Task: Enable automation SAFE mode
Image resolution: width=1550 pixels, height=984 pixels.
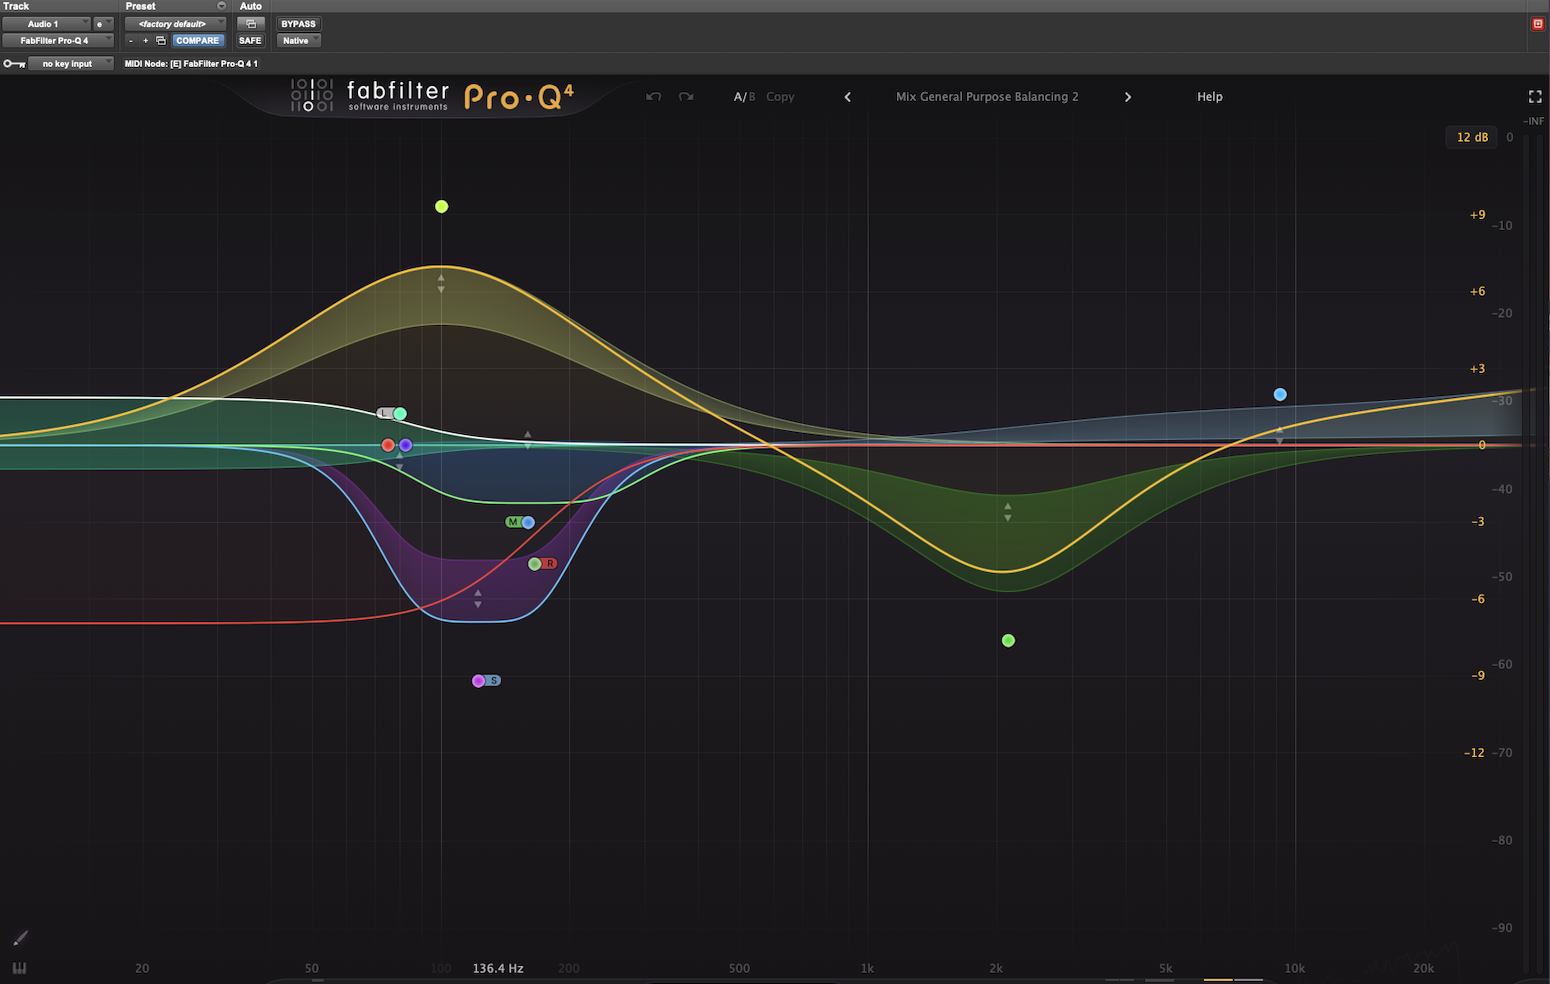Action: pyautogui.click(x=250, y=41)
